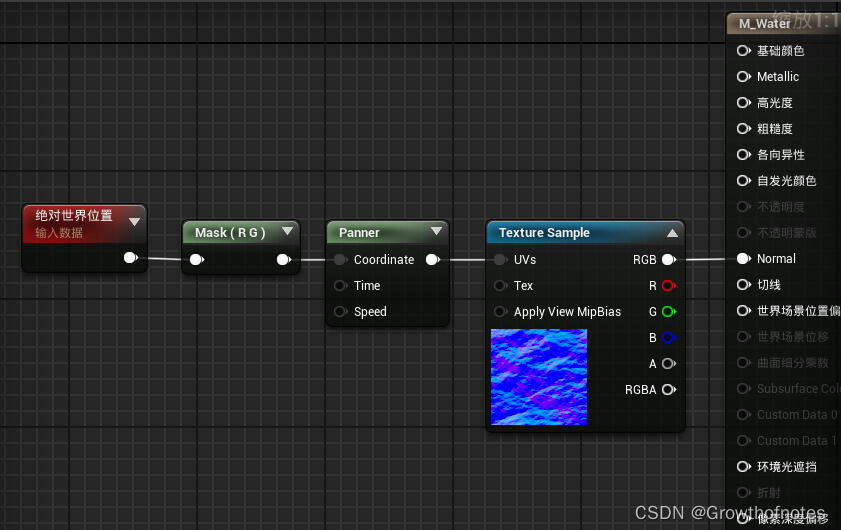Click the blue B output pin

click(669, 337)
